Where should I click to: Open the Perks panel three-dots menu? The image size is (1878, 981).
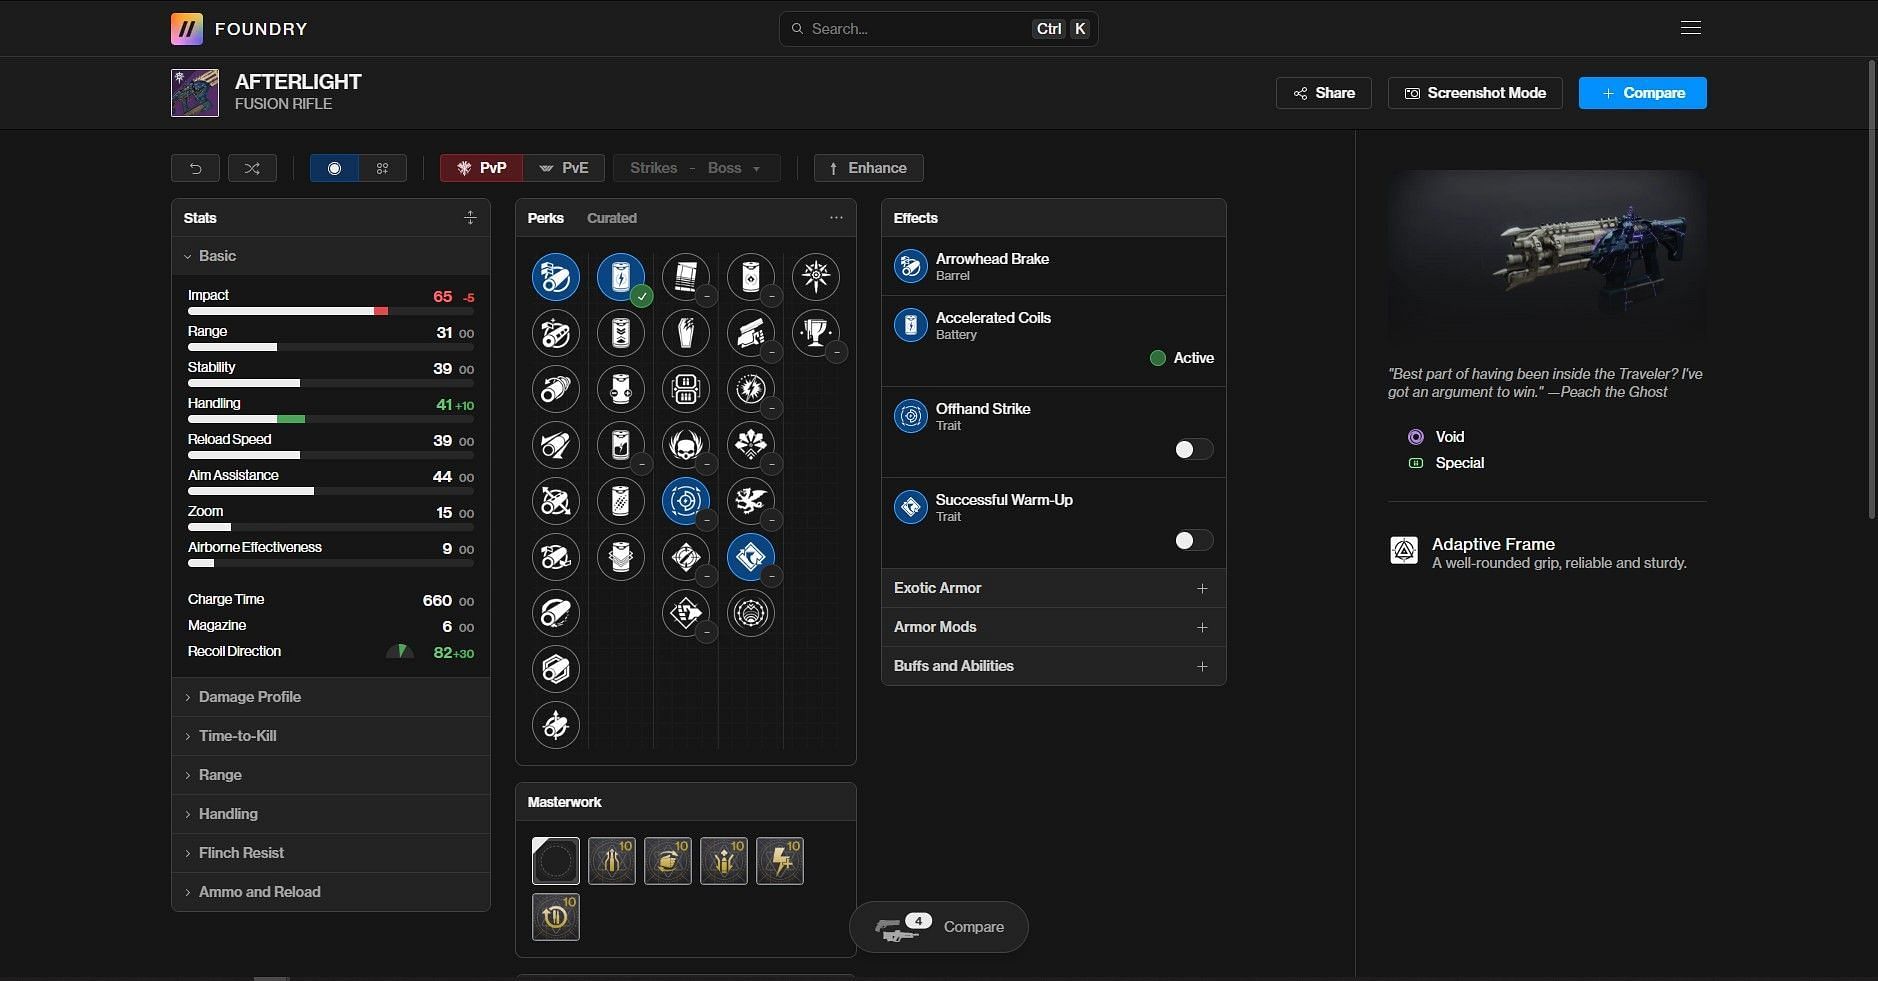[x=836, y=218]
